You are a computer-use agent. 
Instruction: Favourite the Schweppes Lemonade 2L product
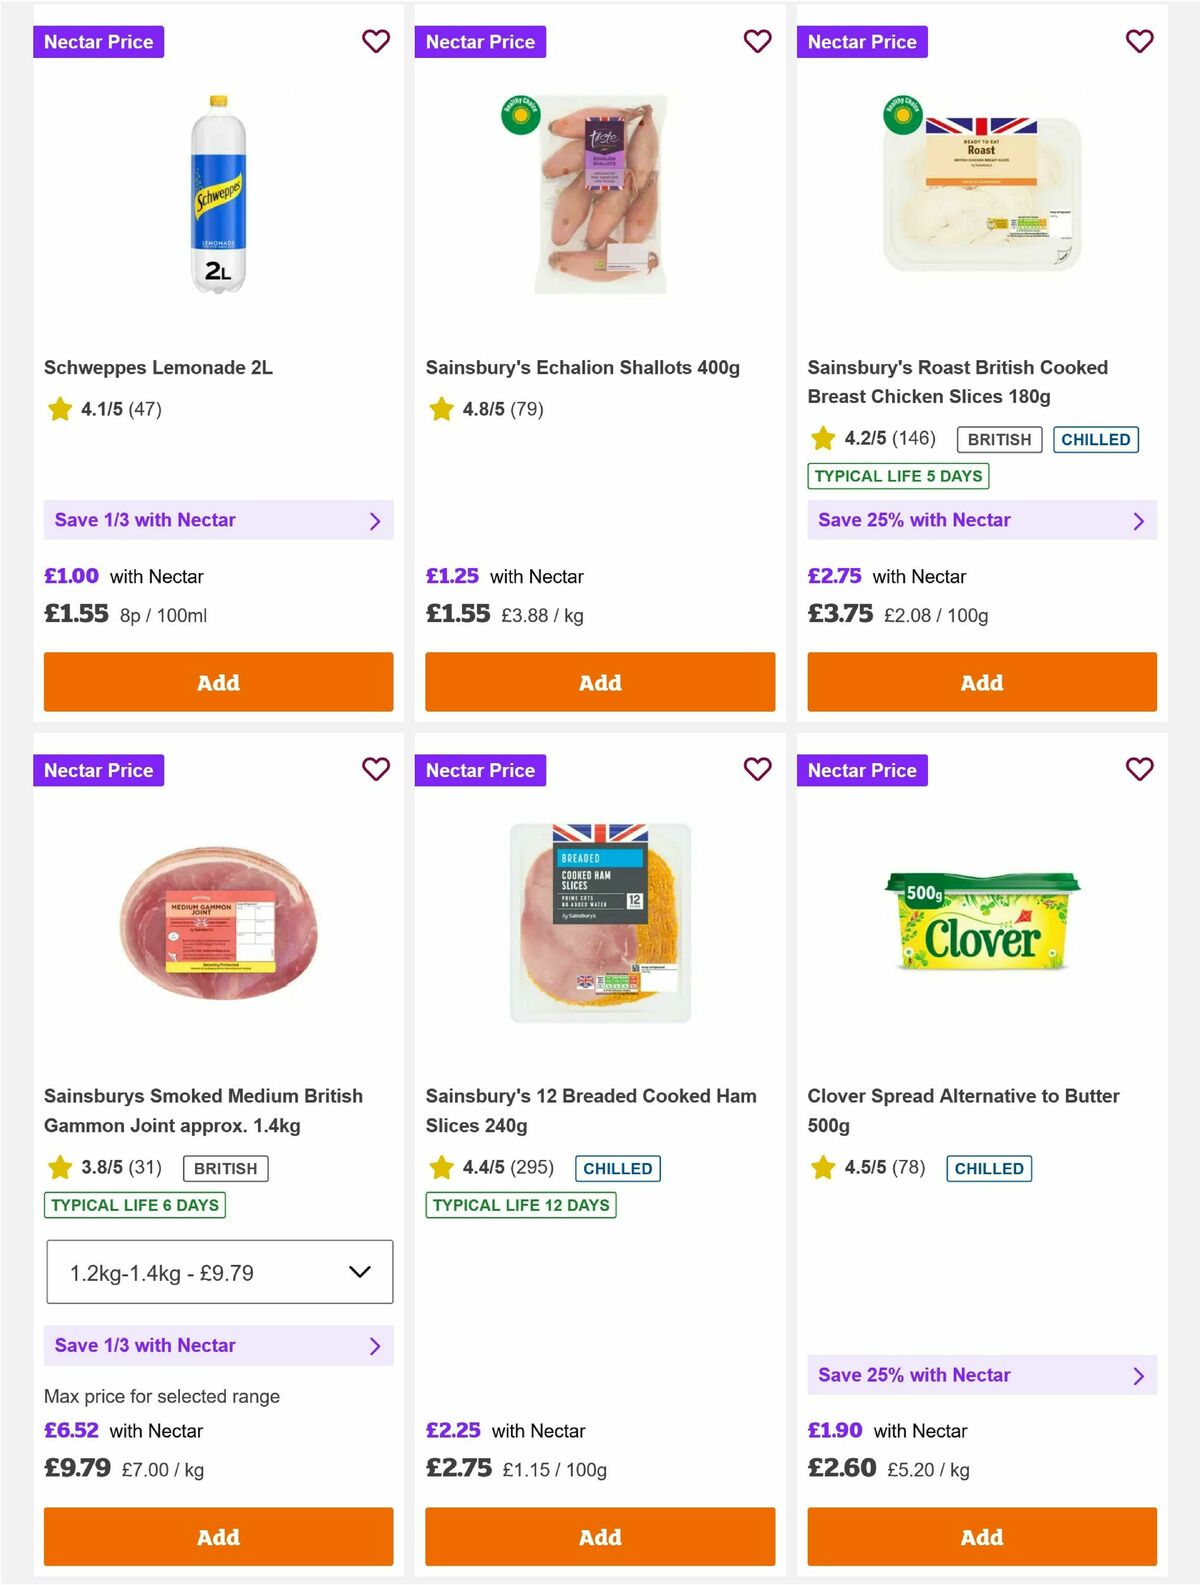tap(376, 42)
